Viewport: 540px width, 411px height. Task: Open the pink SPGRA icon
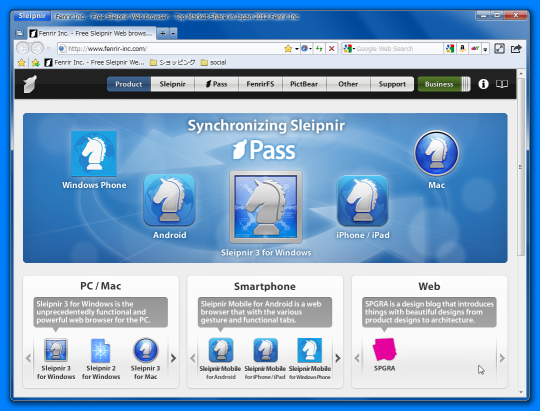(x=385, y=349)
